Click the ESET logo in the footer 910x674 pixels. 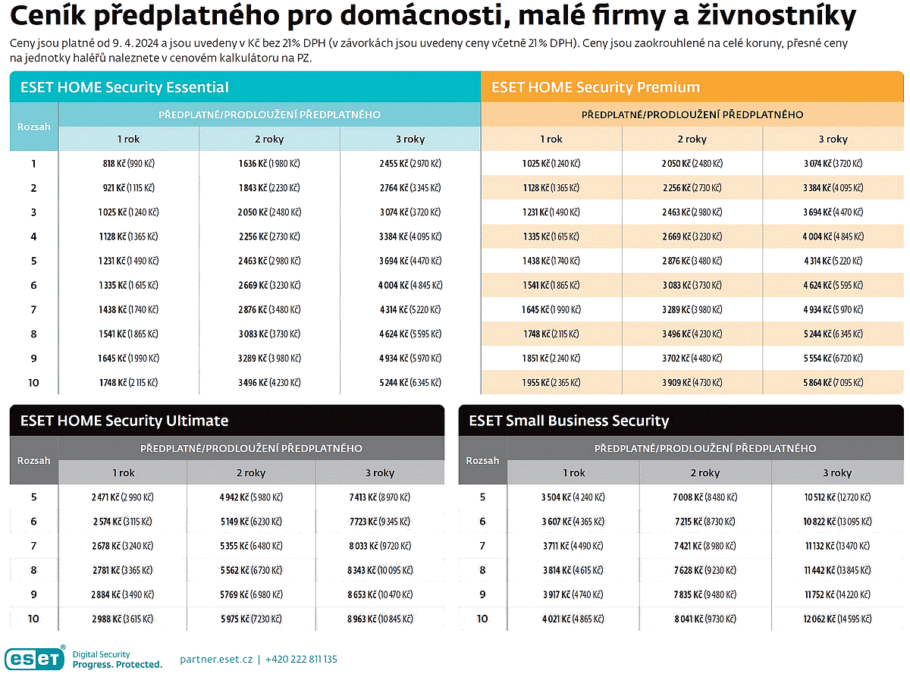coord(34,658)
